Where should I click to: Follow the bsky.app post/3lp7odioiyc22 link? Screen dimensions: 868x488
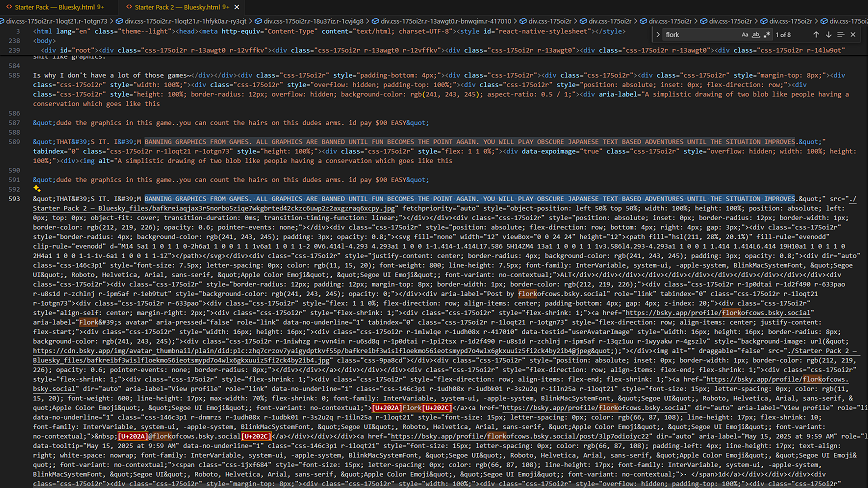click(519, 436)
